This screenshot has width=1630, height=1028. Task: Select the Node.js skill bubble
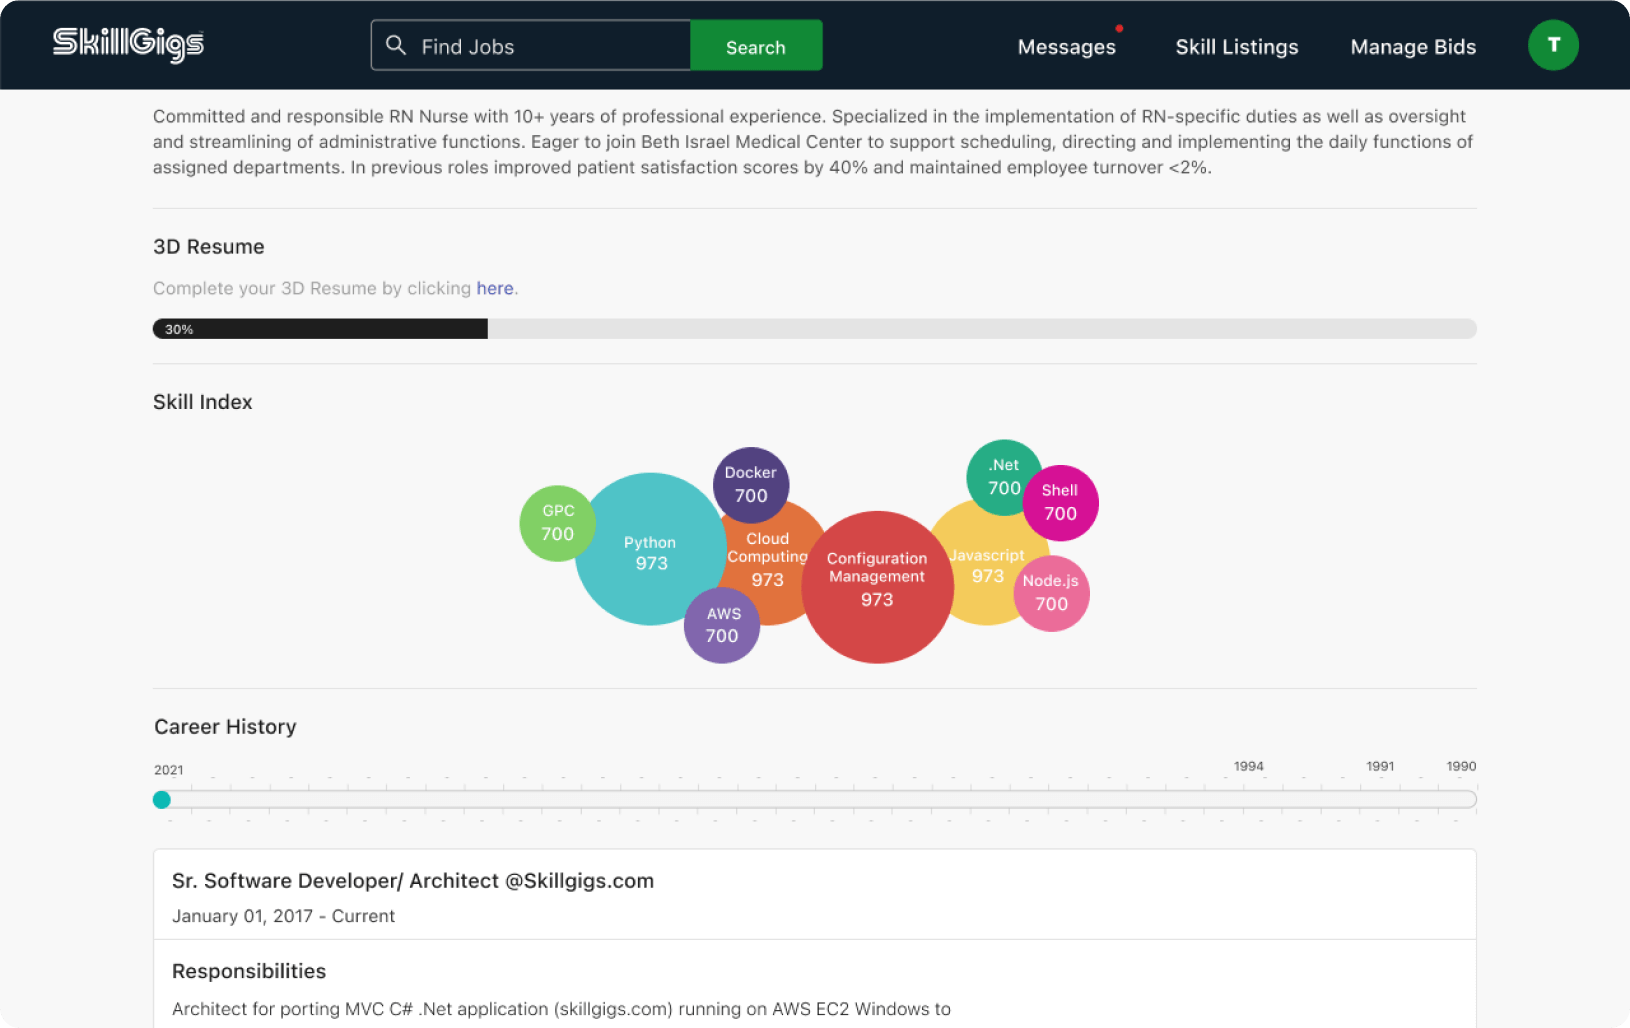(1052, 594)
